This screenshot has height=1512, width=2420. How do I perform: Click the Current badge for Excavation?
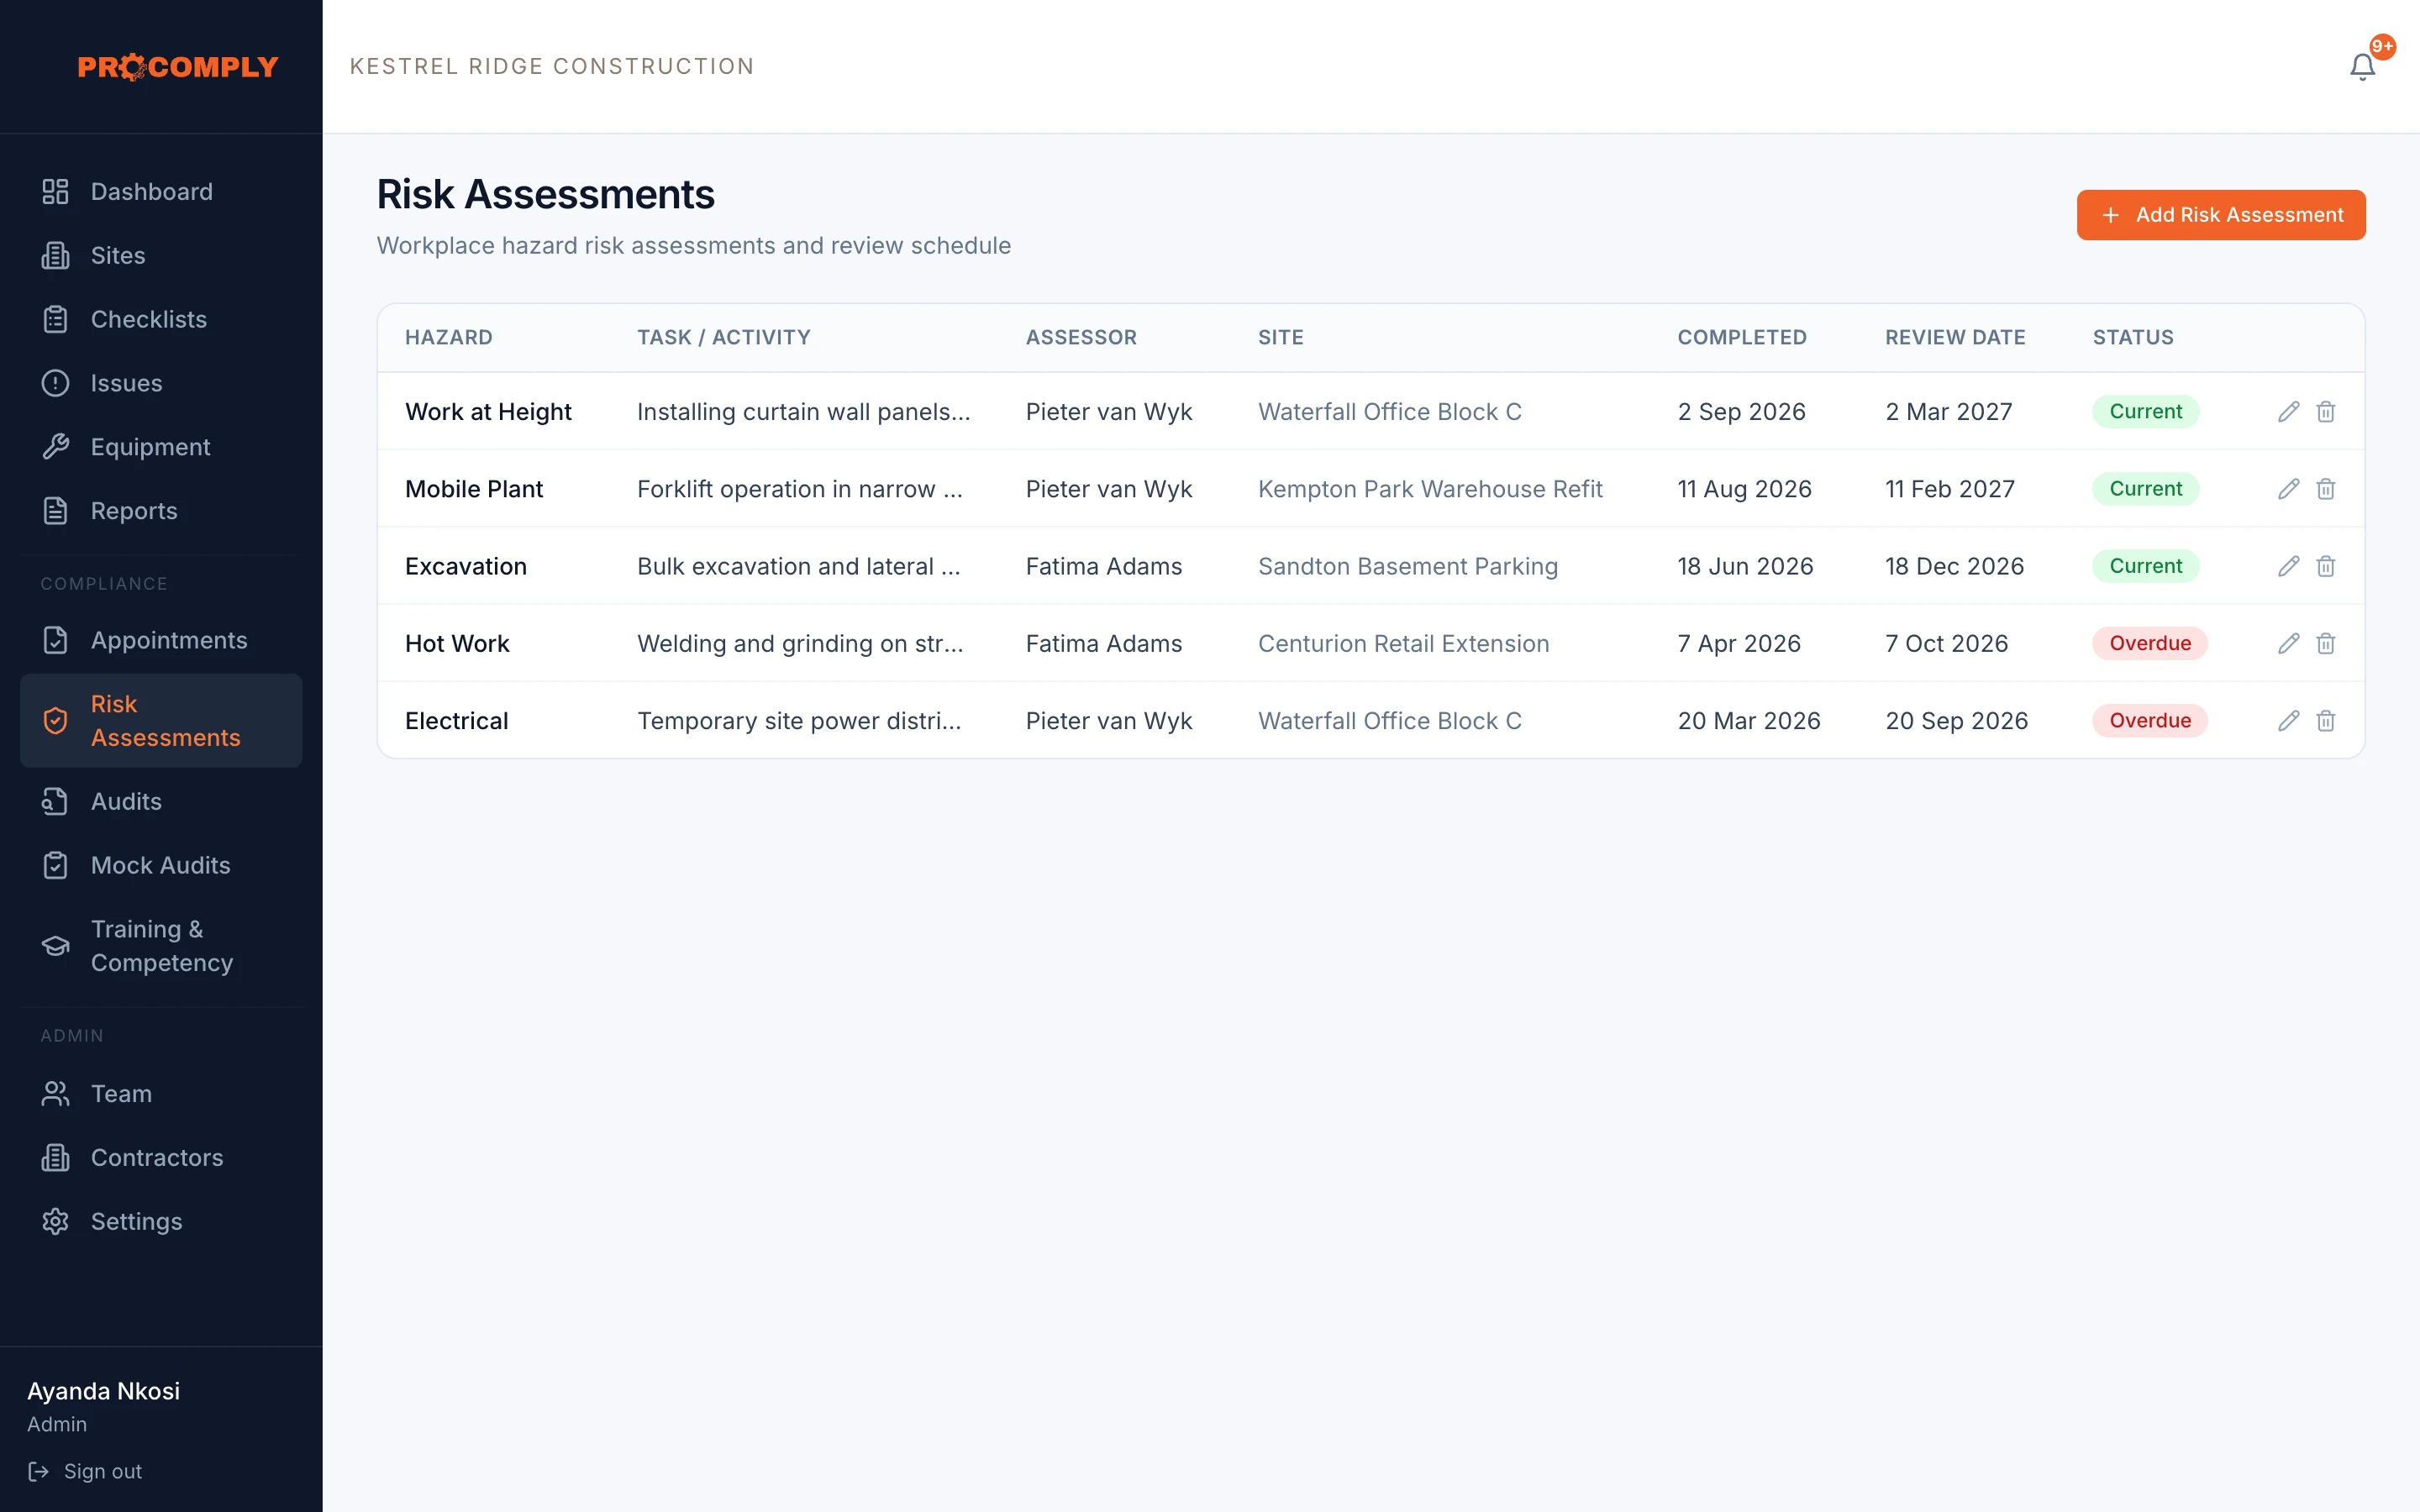coord(2146,566)
